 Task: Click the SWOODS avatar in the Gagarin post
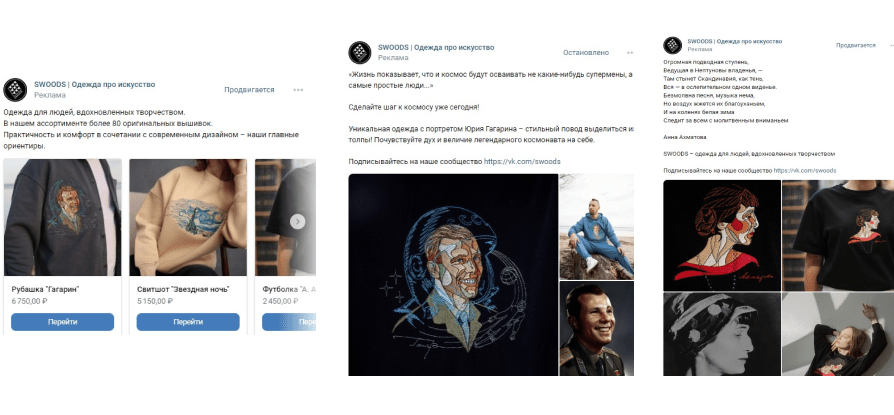360,53
